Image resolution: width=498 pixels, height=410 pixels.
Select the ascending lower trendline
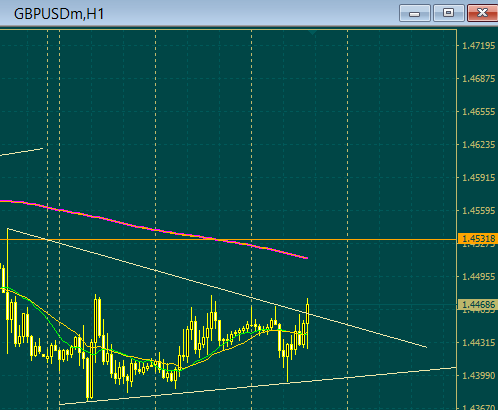[x=258, y=386]
